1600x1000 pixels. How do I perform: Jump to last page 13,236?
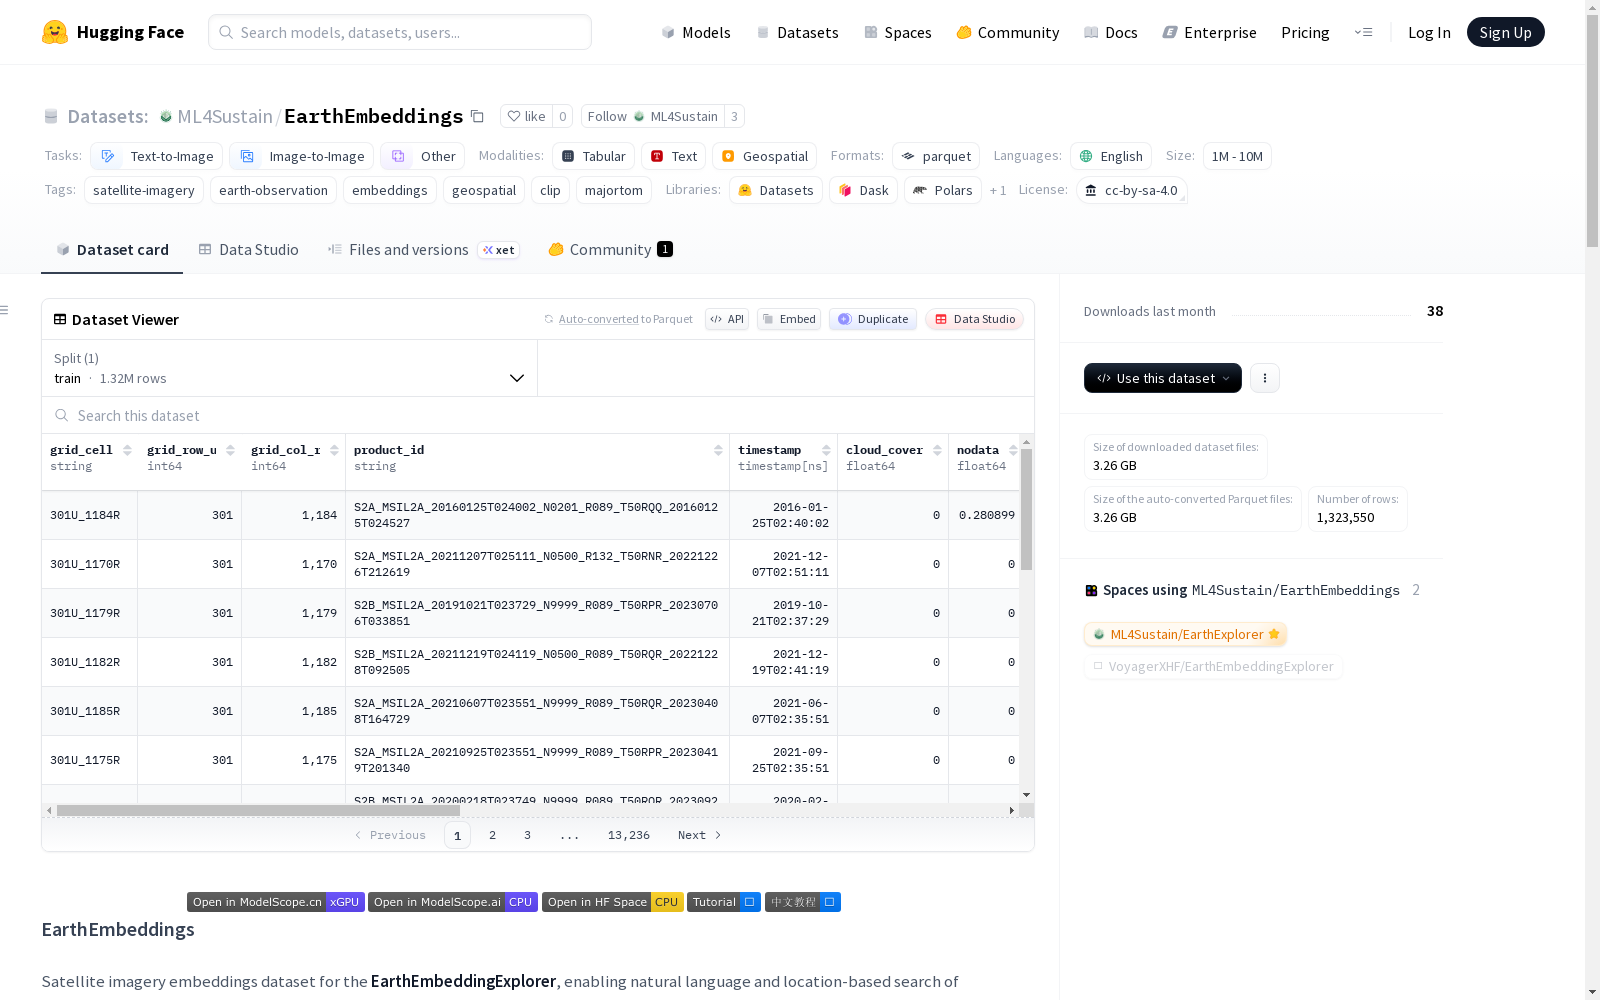[628, 835]
